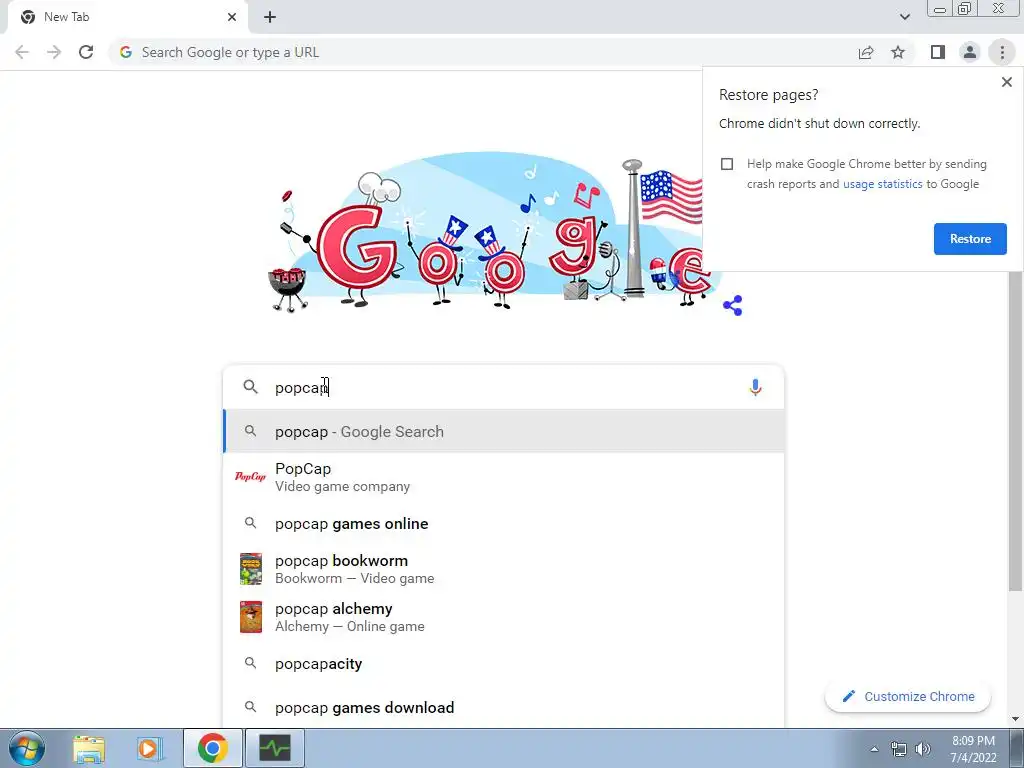Viewport: 1024px width, 768px height.
Task: Select the New Tab tab
Action: click(127, 17)
